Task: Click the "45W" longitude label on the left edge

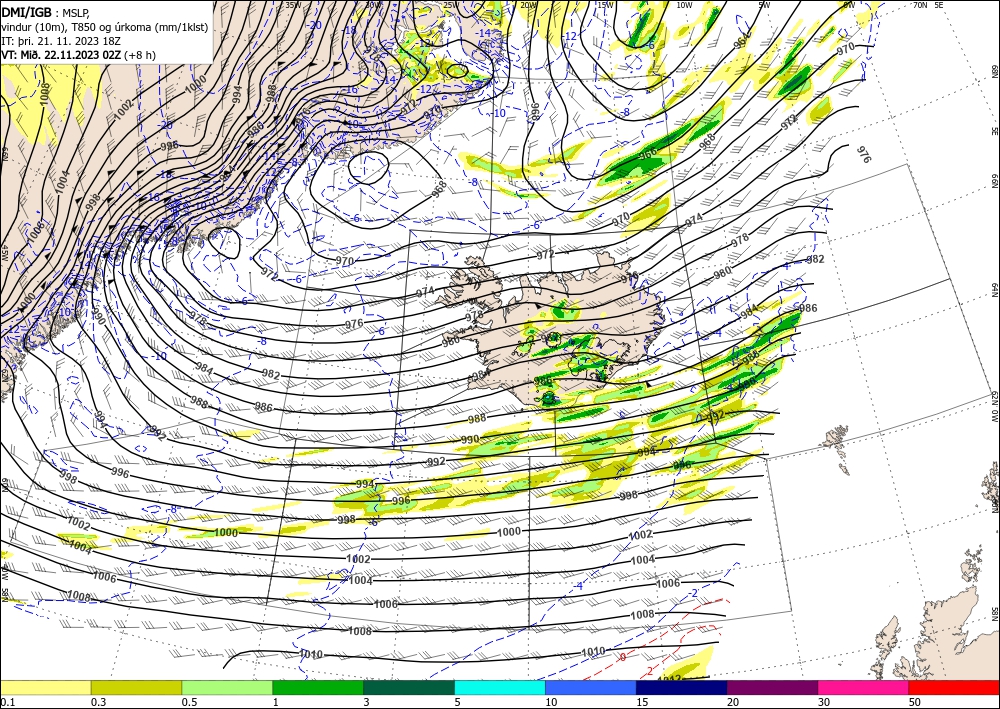Action: coord(4,253)
